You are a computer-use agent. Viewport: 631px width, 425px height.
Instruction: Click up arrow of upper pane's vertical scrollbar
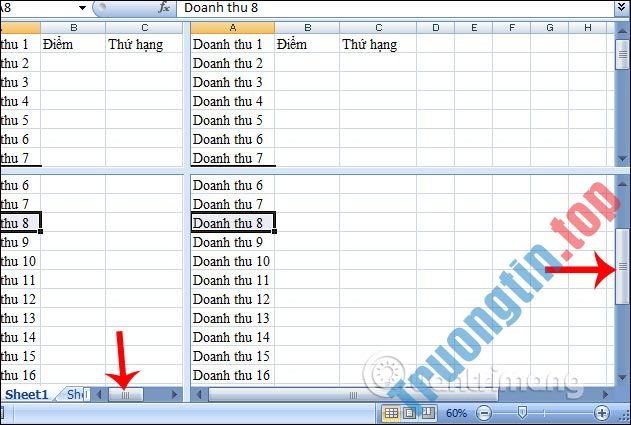pos(622,31)
